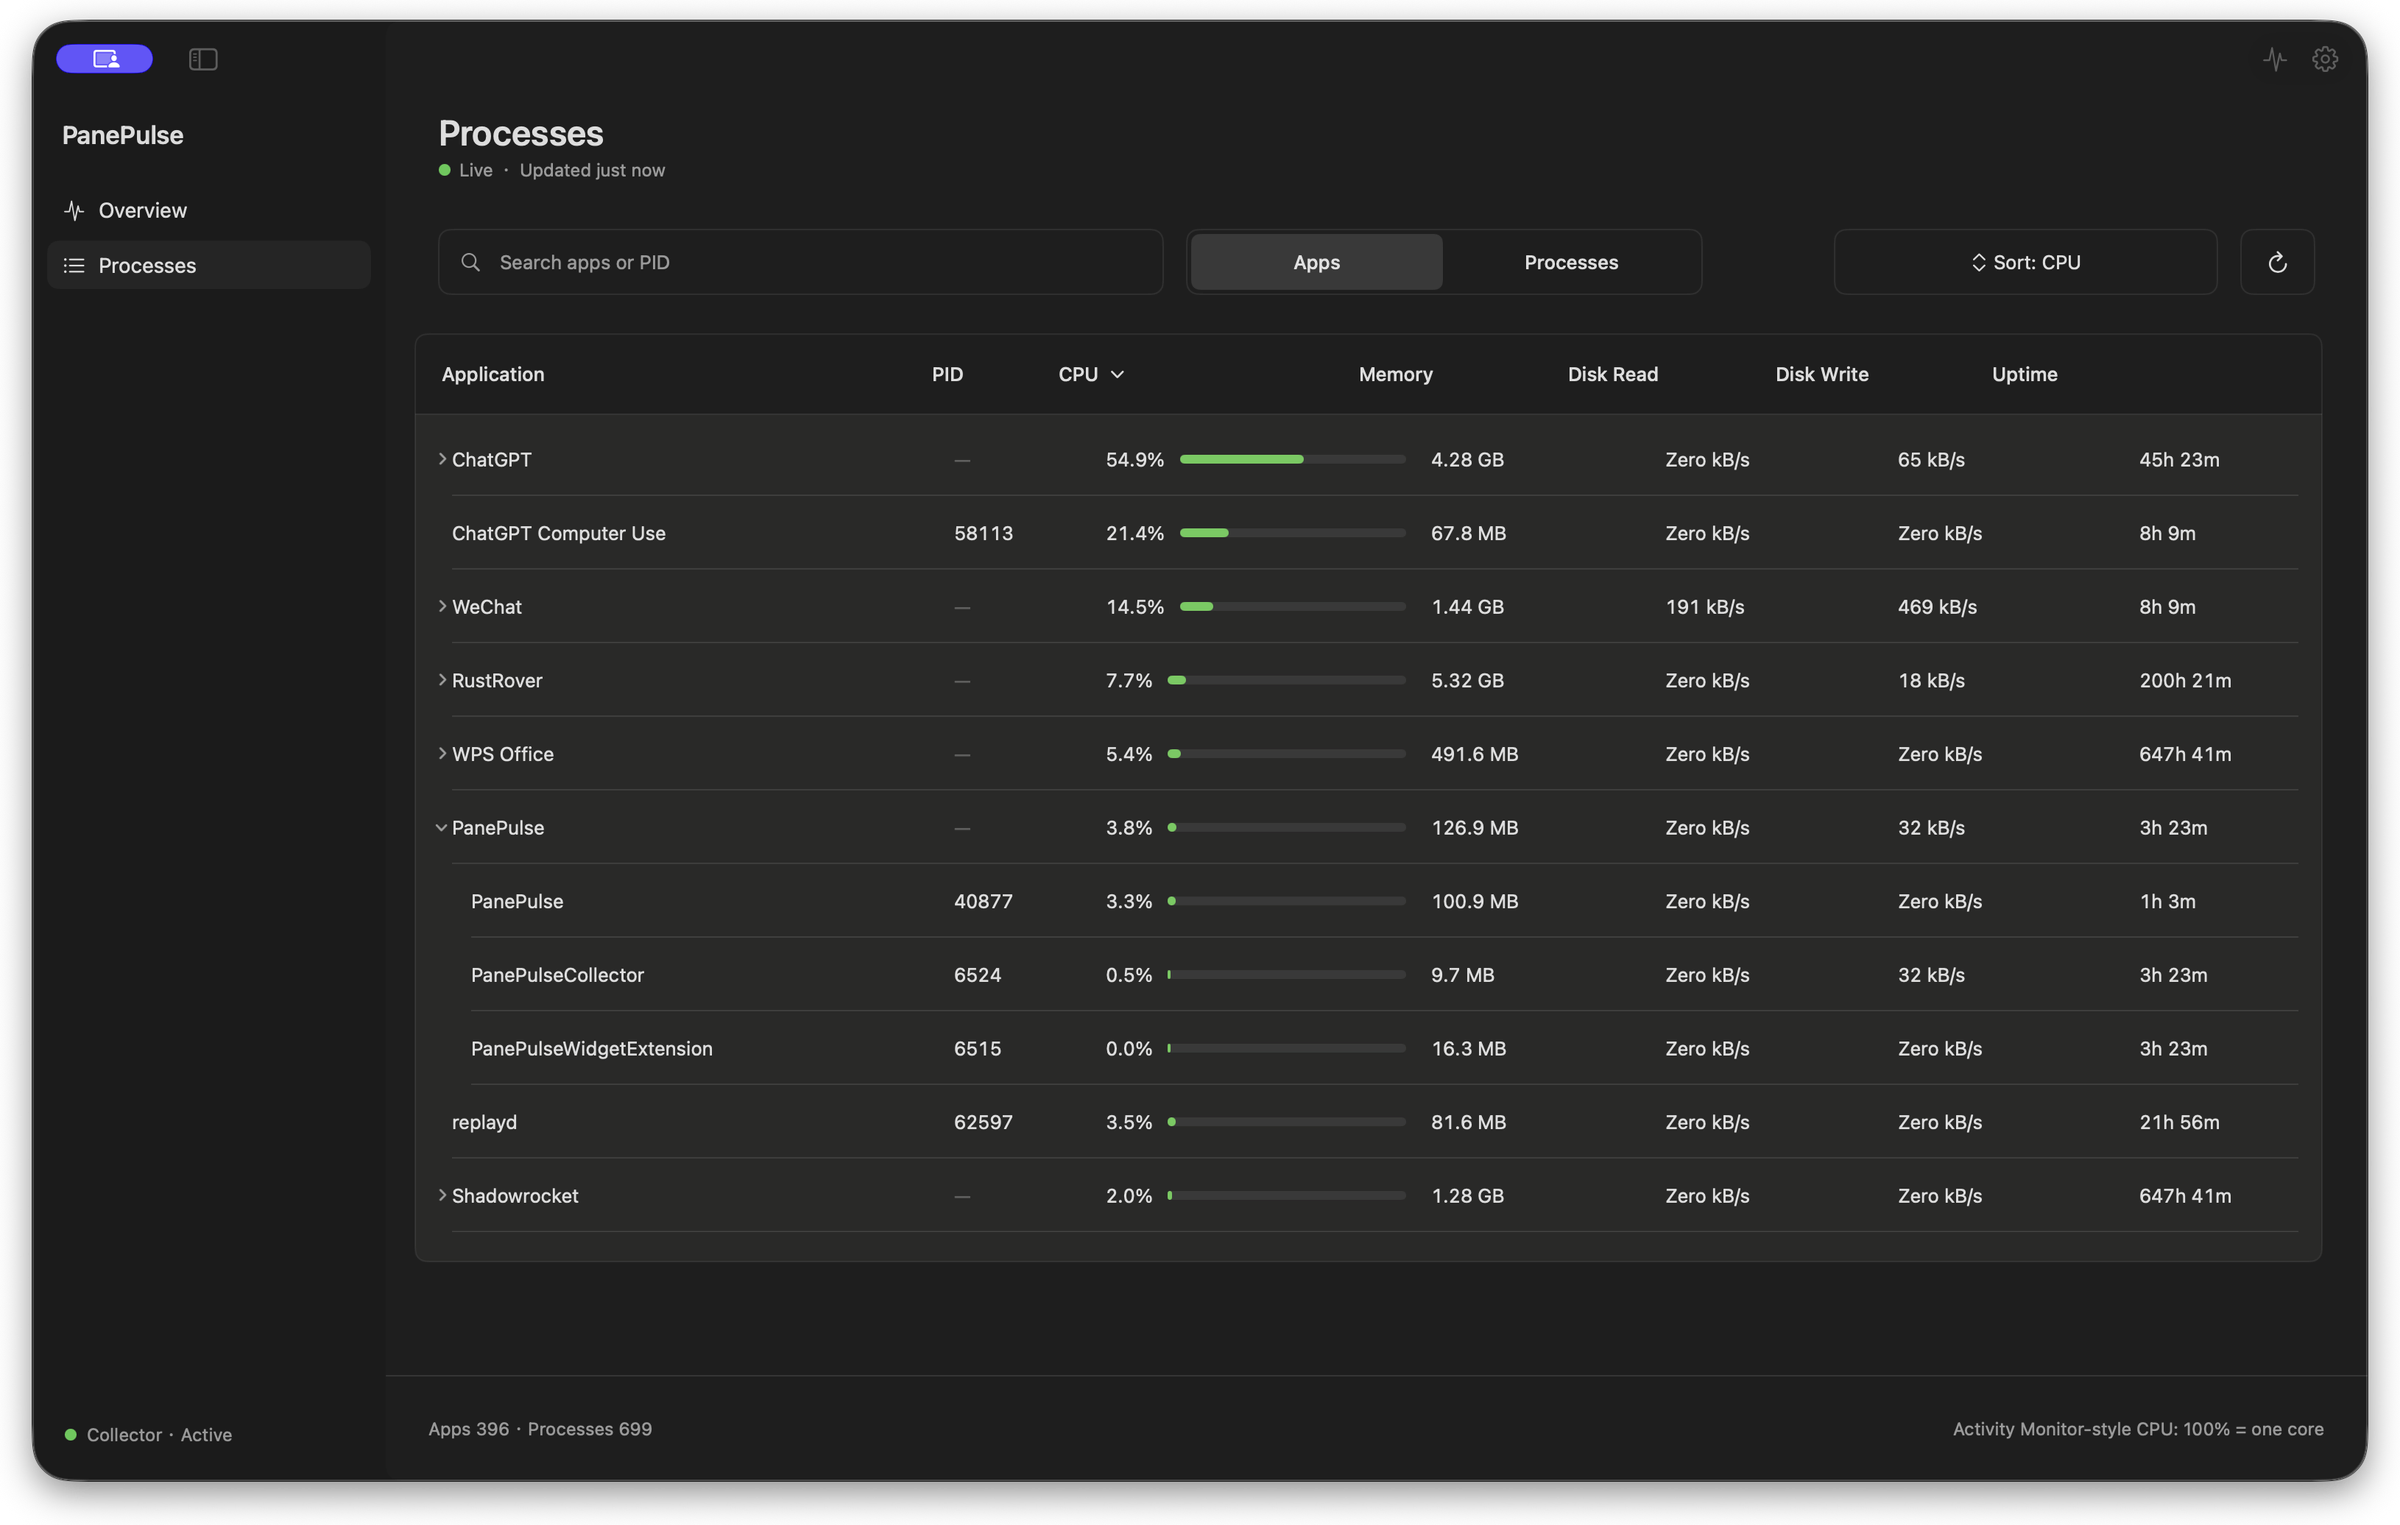Open the activity pulse icon at top right
Viewport: 2400px width, 1525px height.
point(2275,59)
